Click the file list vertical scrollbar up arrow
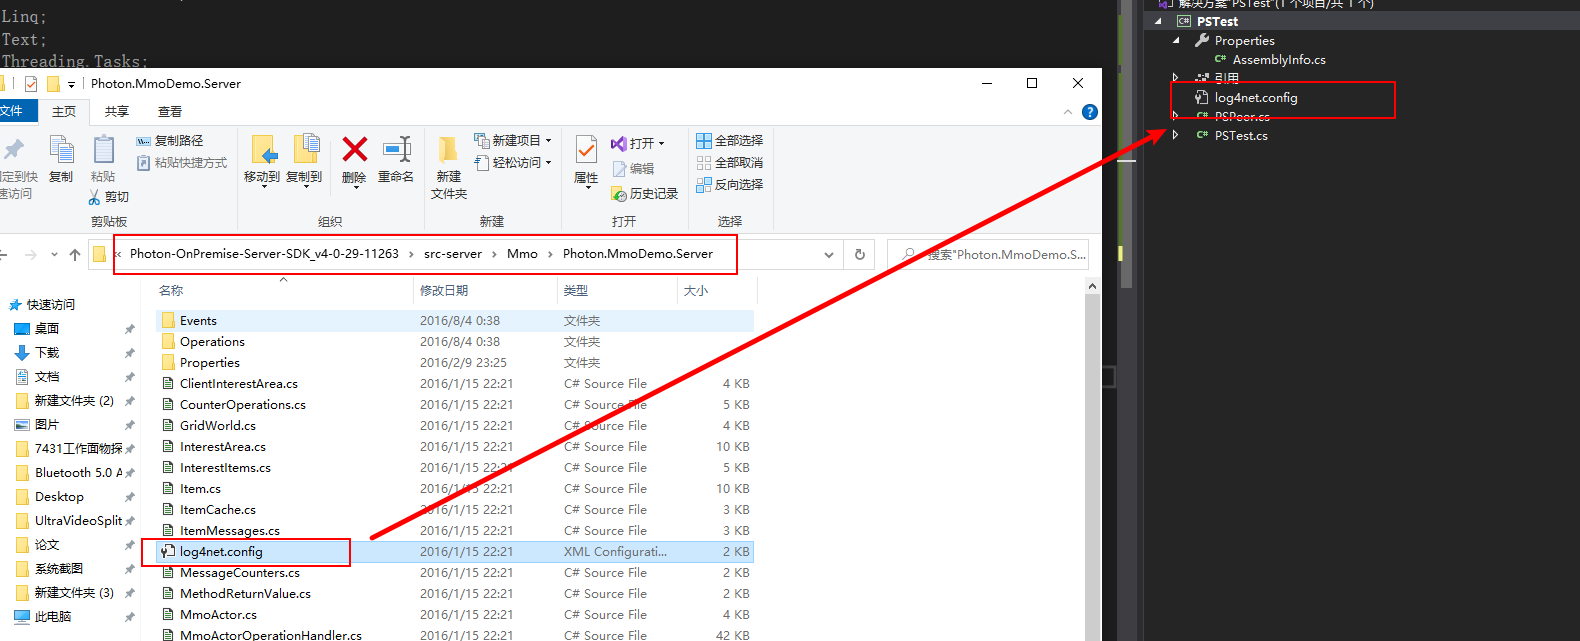Viewport: 1580px width, 641px height. [x=1092, y=286]
